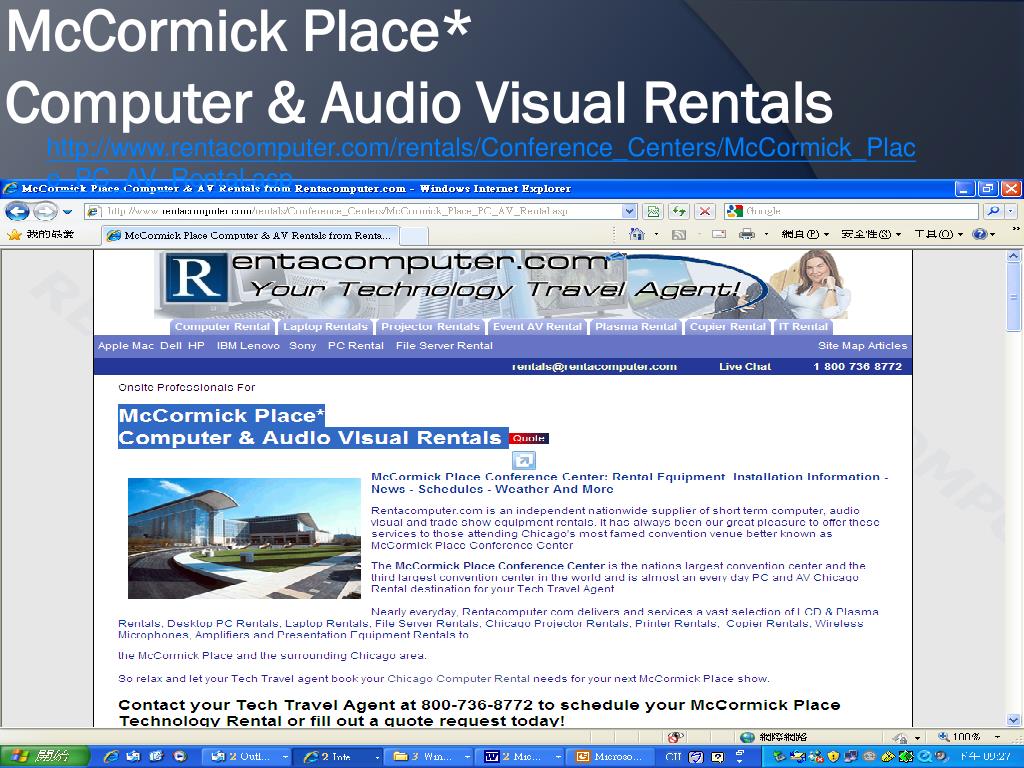Click the McCormick Place building photo

coord(244,538)
